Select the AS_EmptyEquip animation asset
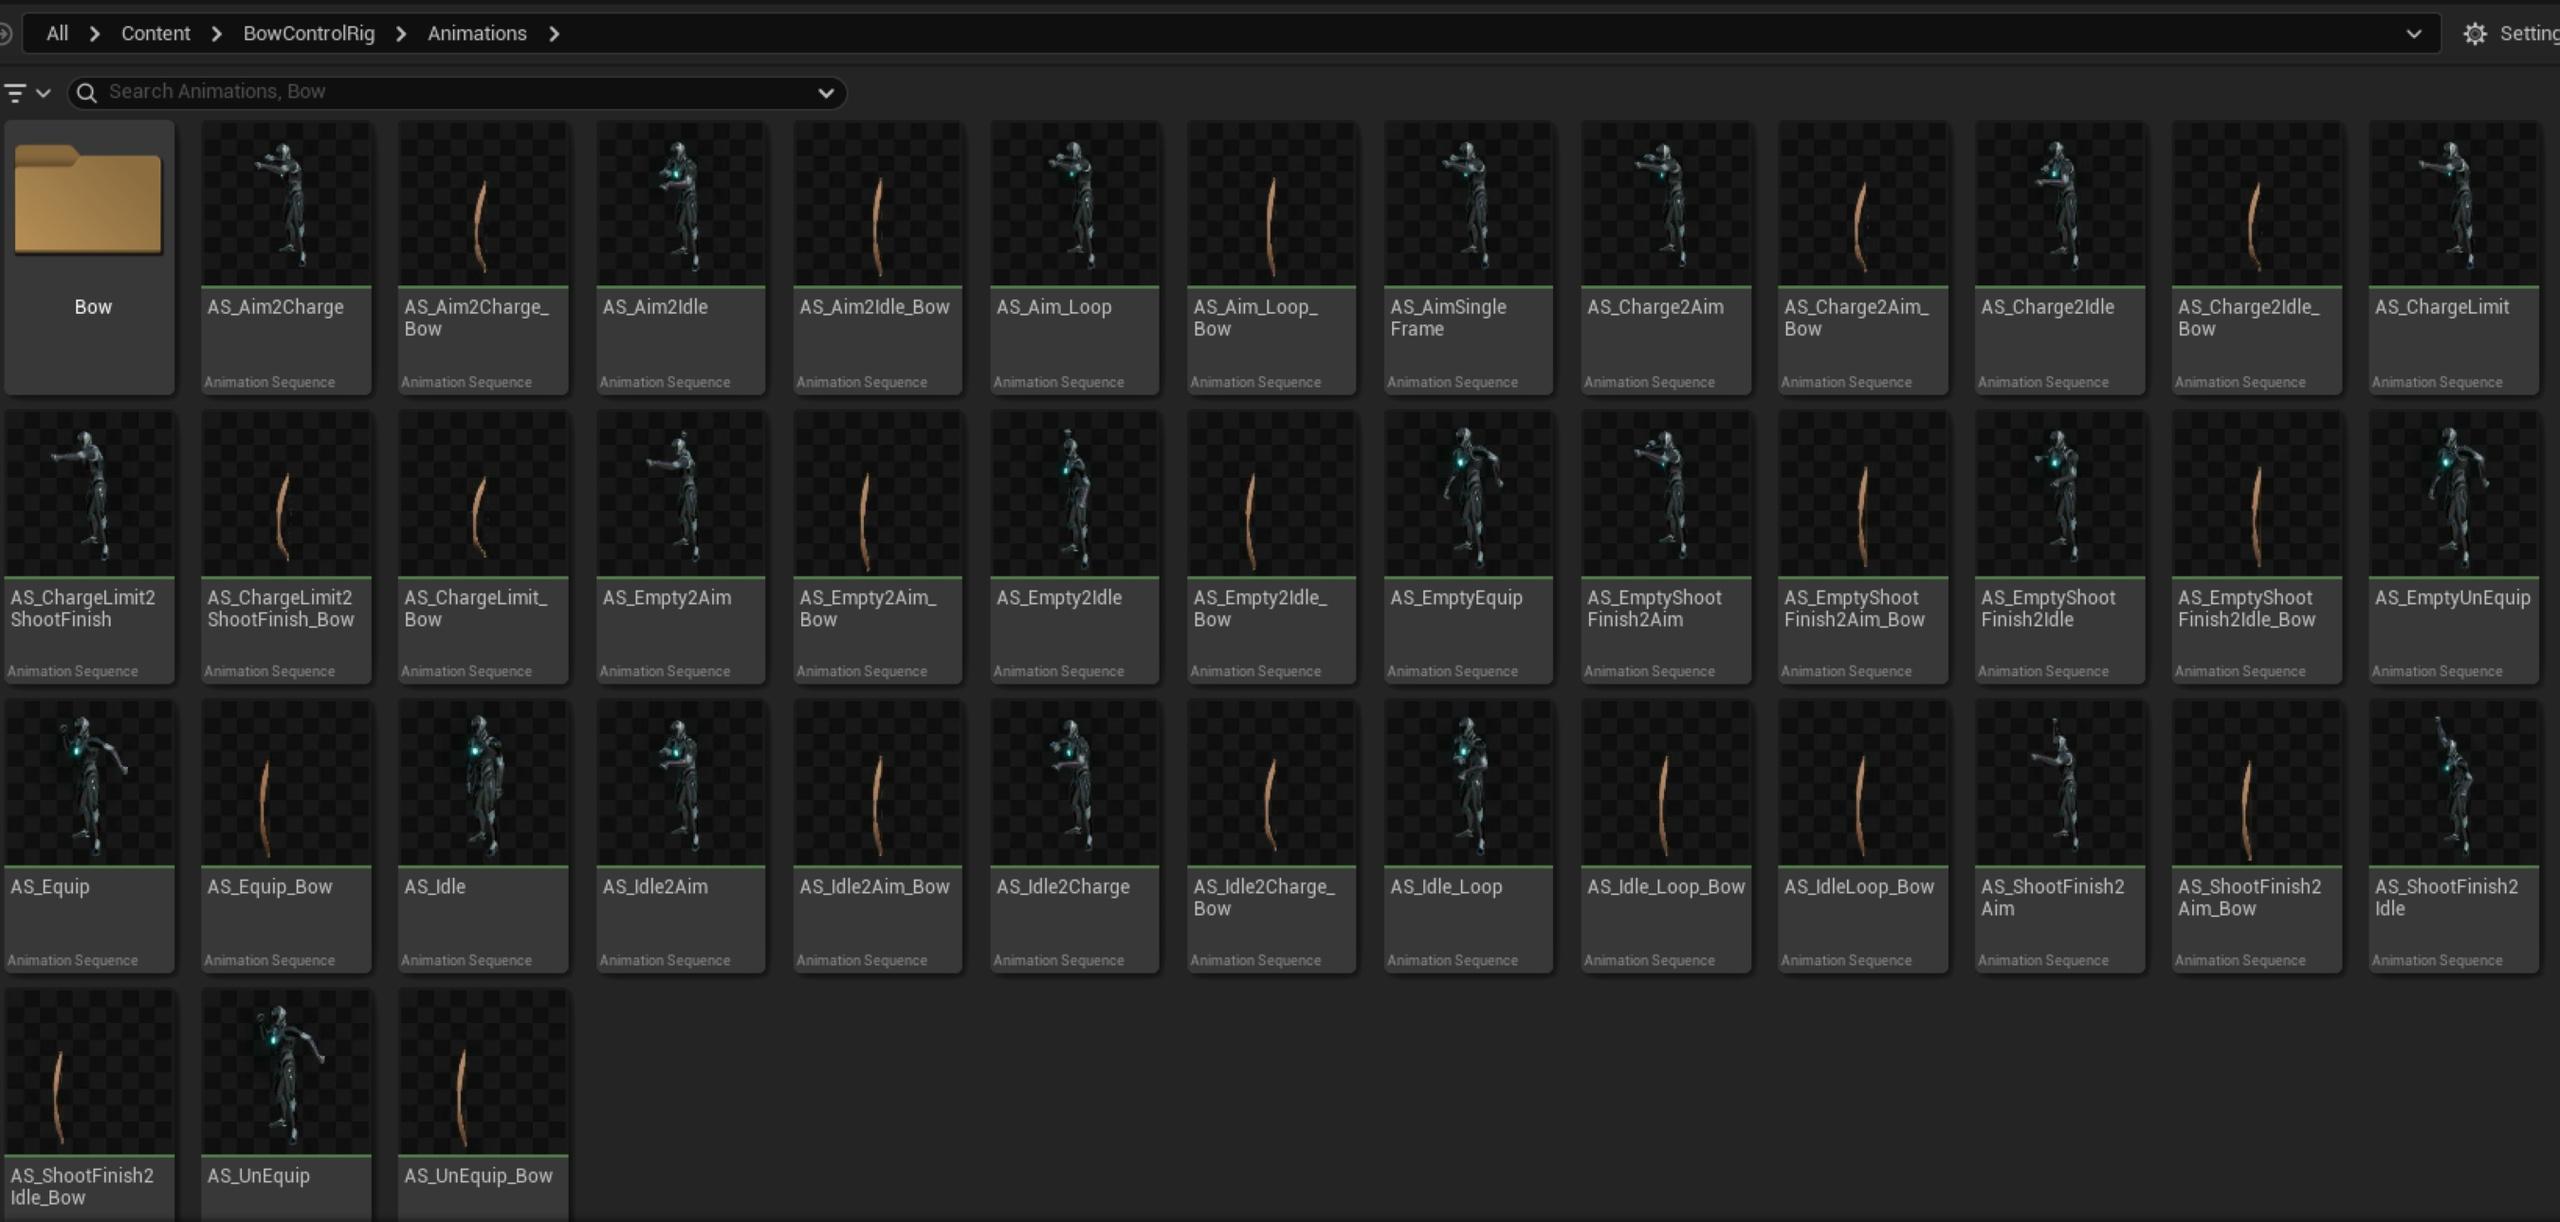 (x=1468, y=495)
